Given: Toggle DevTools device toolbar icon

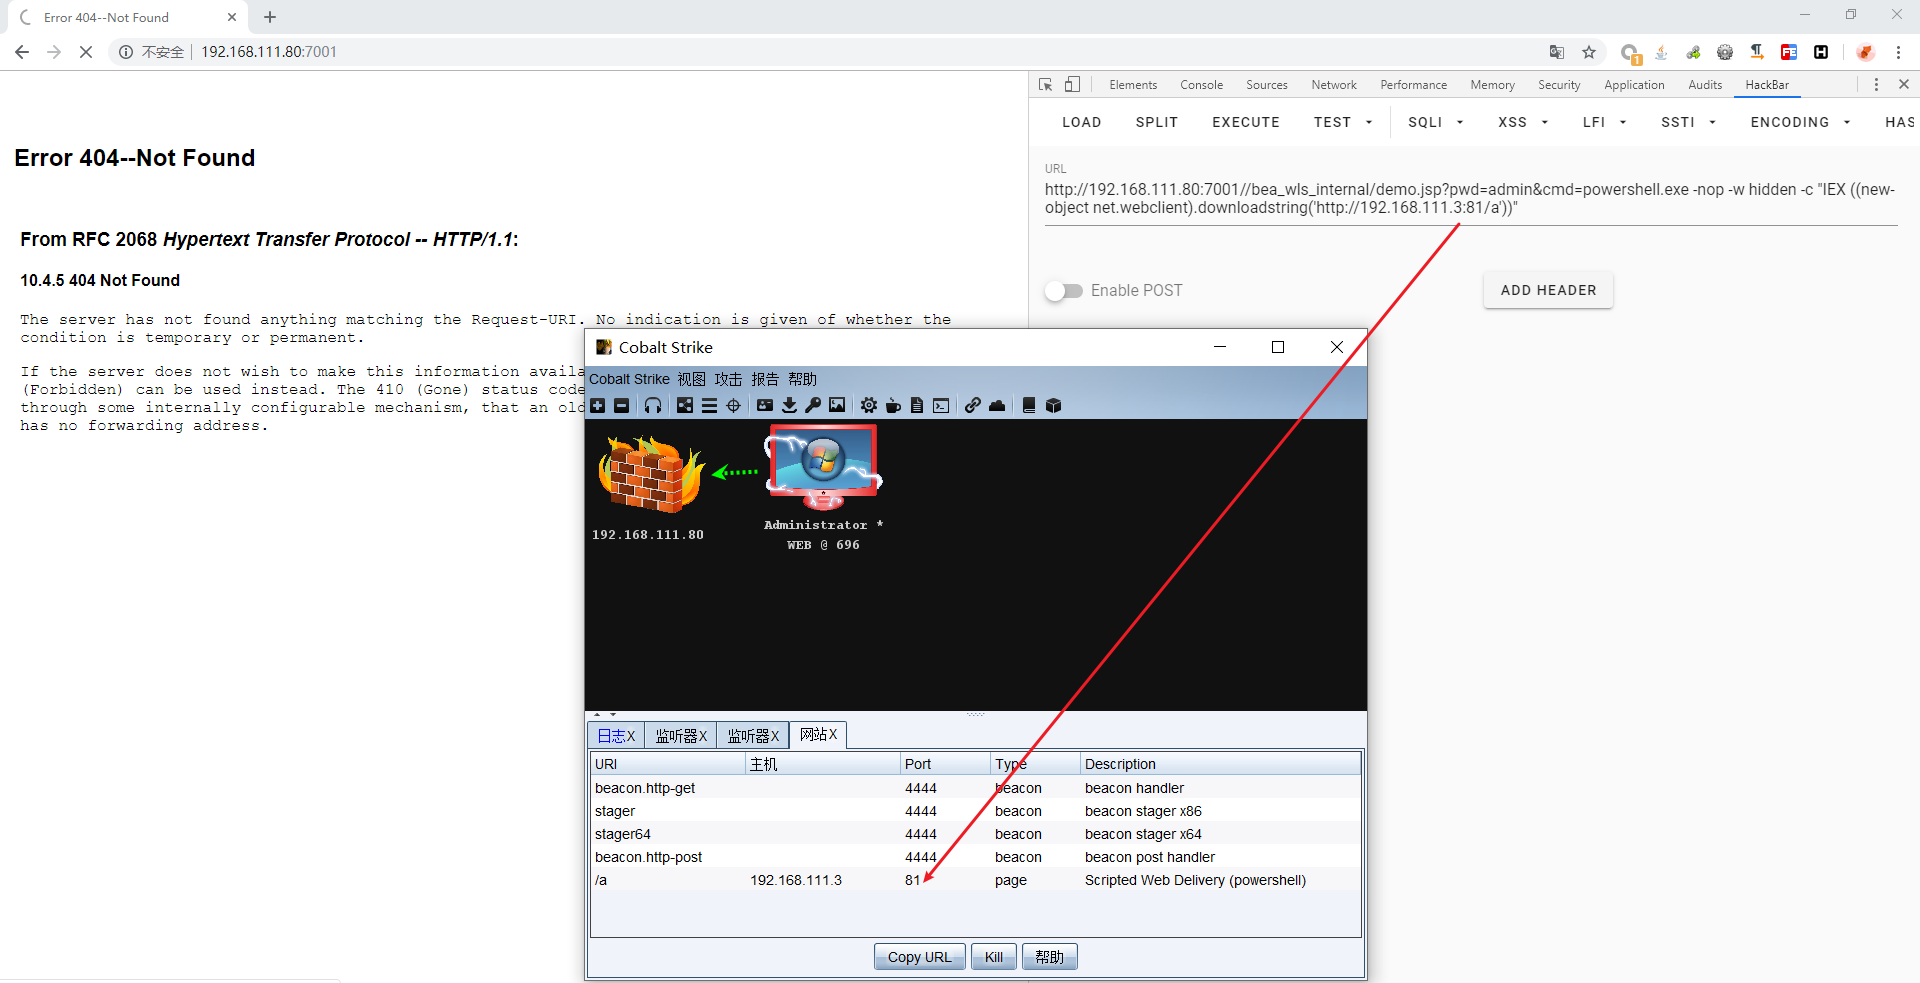Looking at the screenshot, I should pyautogui.click(x=1072, y=85).
